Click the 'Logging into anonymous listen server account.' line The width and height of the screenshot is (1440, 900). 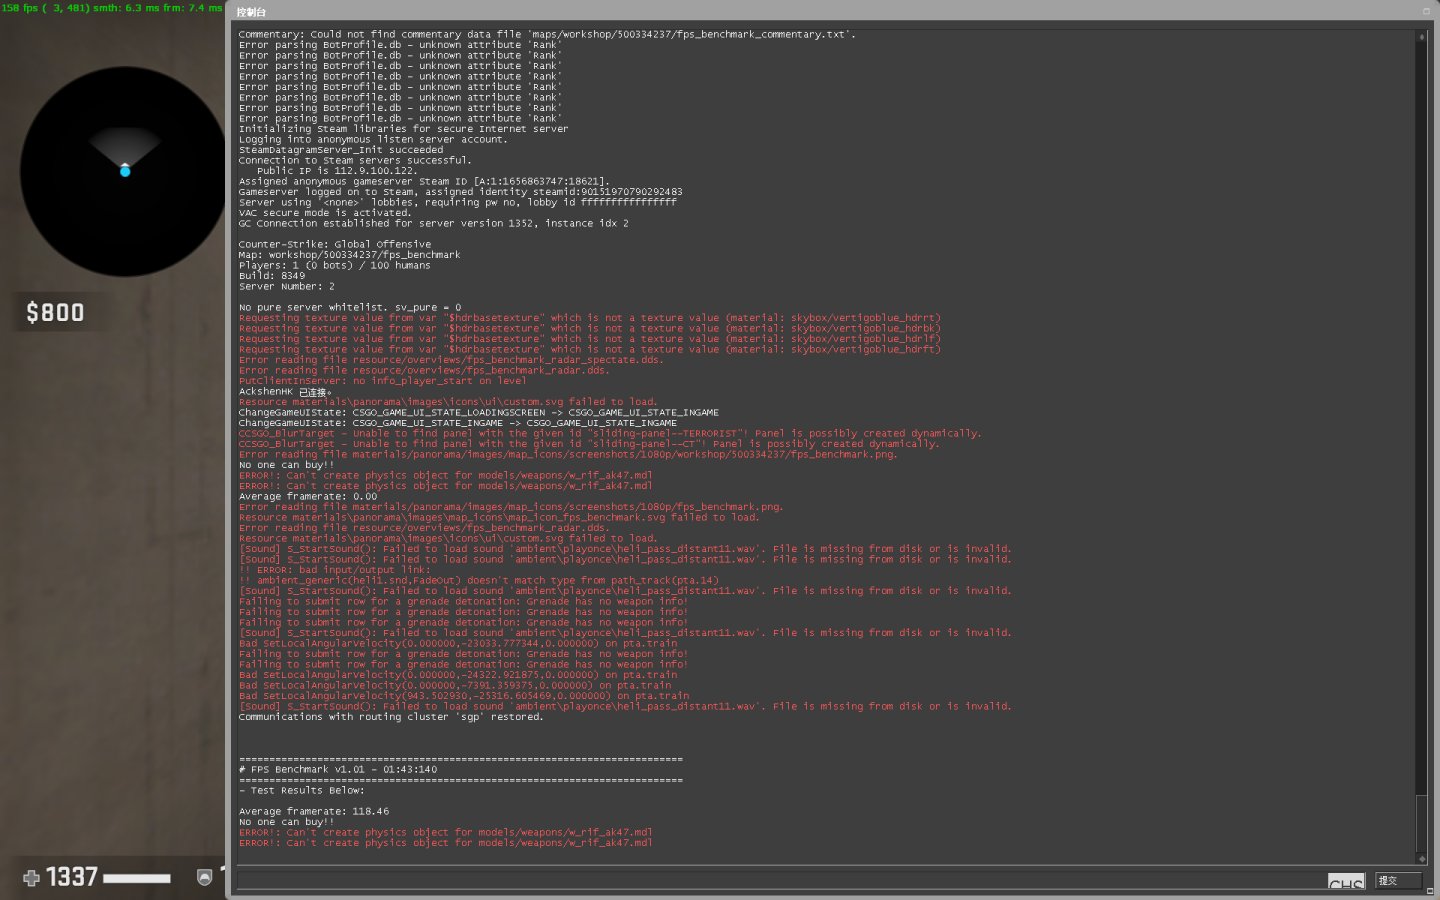[x=373, y=139]
